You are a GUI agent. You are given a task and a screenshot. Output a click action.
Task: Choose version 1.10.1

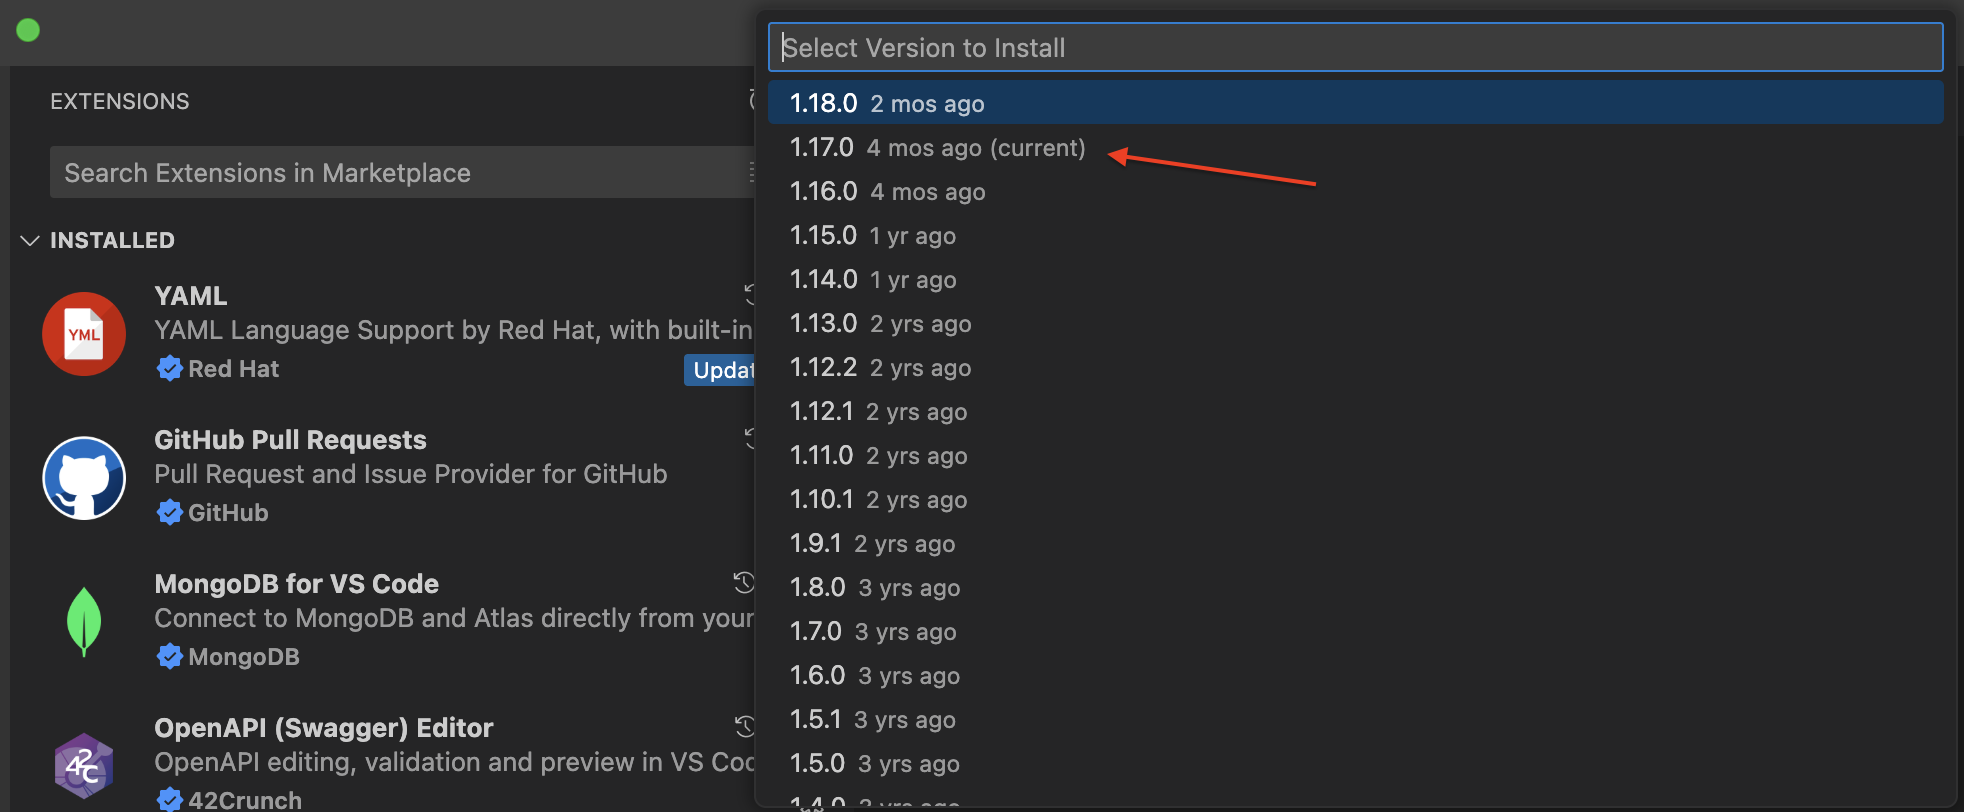coord(1355,499)
